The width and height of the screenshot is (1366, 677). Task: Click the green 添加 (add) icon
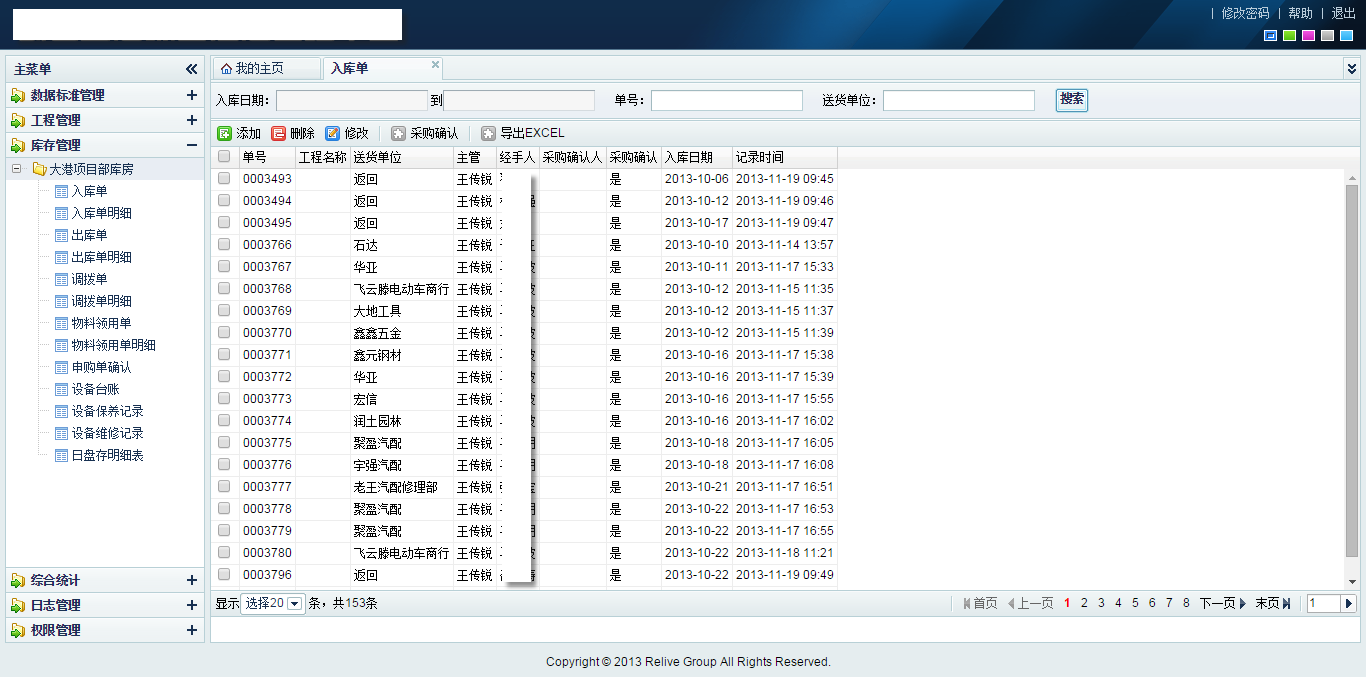click(x=225, y=133)
